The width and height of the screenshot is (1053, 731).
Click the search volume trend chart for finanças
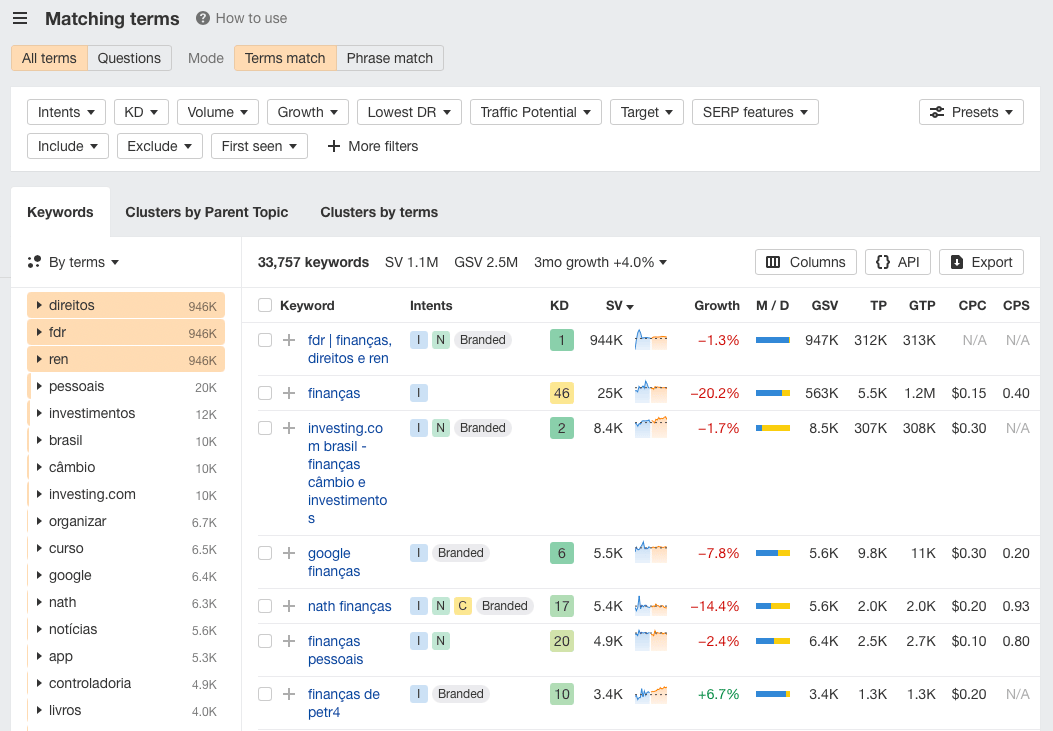pos(651,392)
